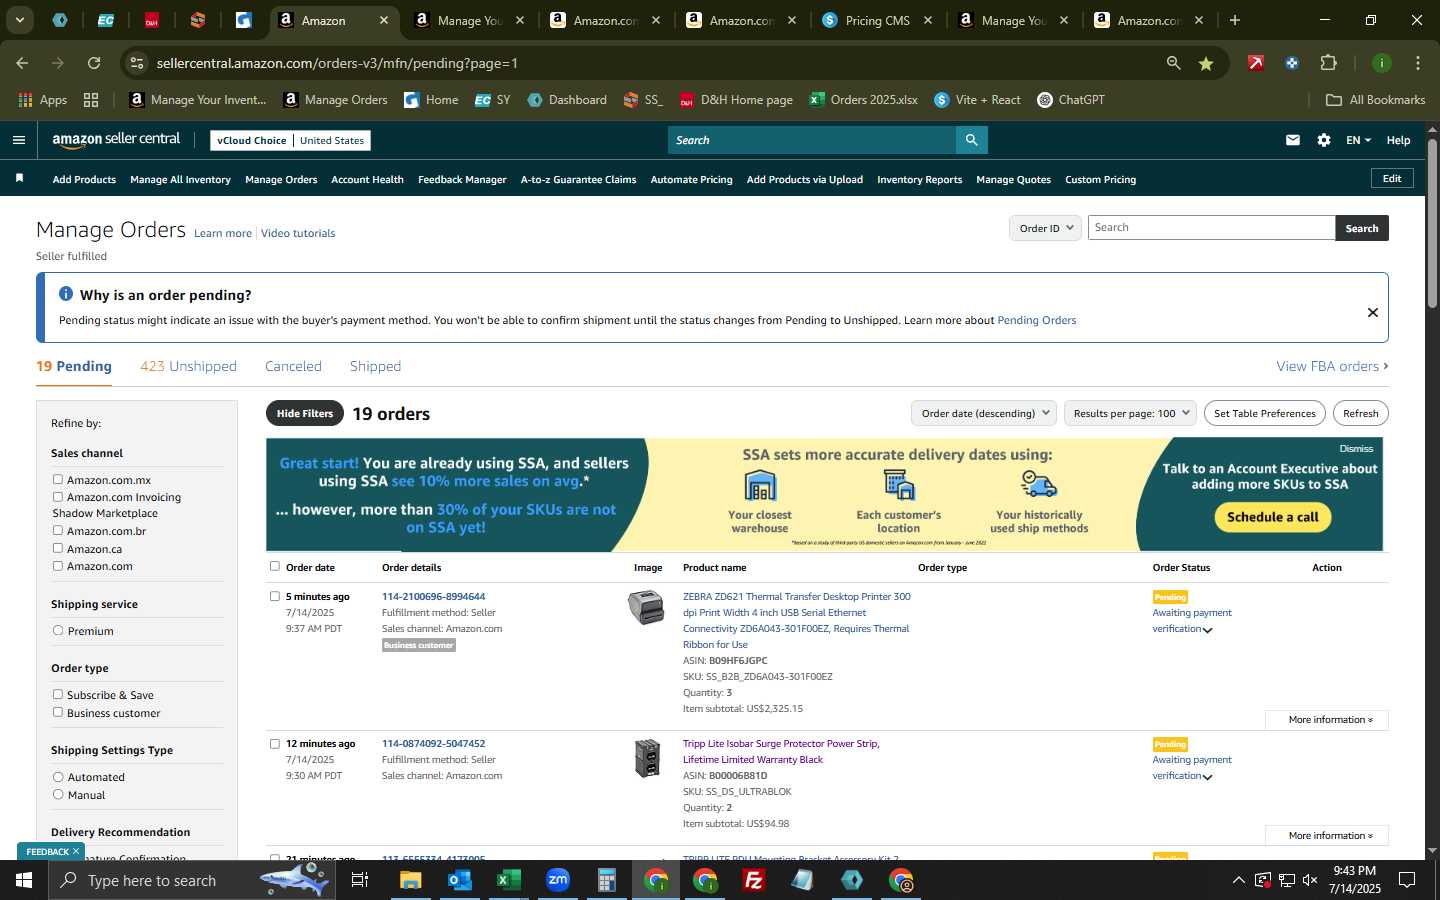This screenshot has height=900, width=1440.
Task: Click the Amazon Seller Central logo
Action: (x=116, y=140)
